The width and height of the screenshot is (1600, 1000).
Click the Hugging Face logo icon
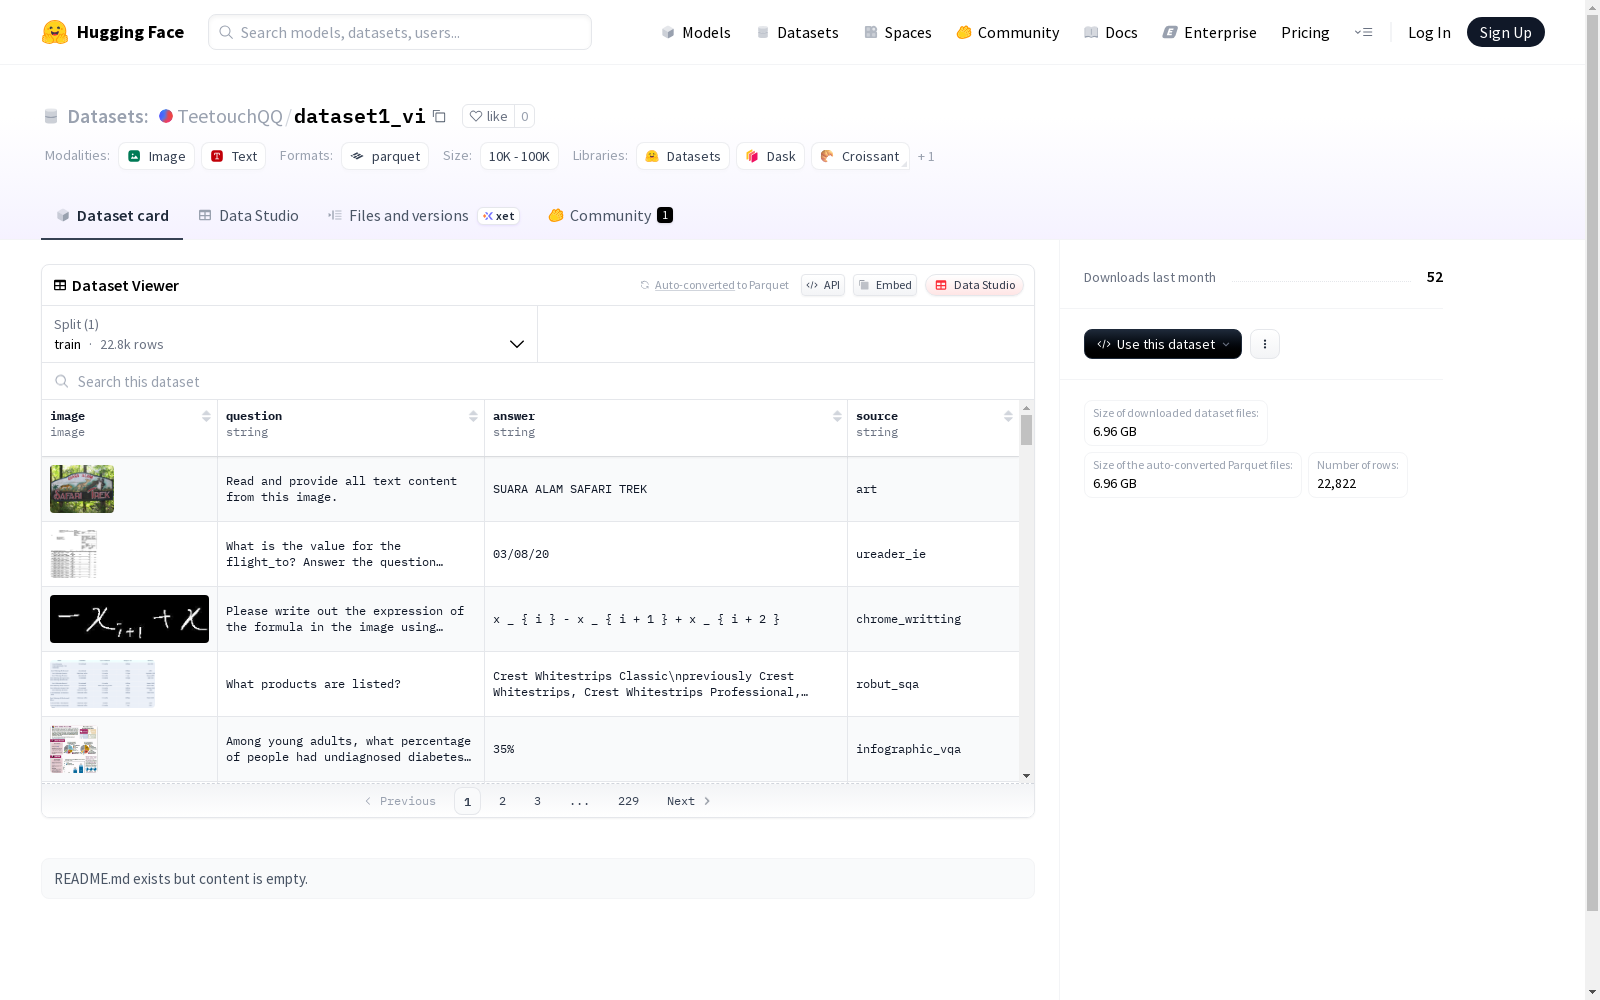pyautogui.click(x=55, y=32)
